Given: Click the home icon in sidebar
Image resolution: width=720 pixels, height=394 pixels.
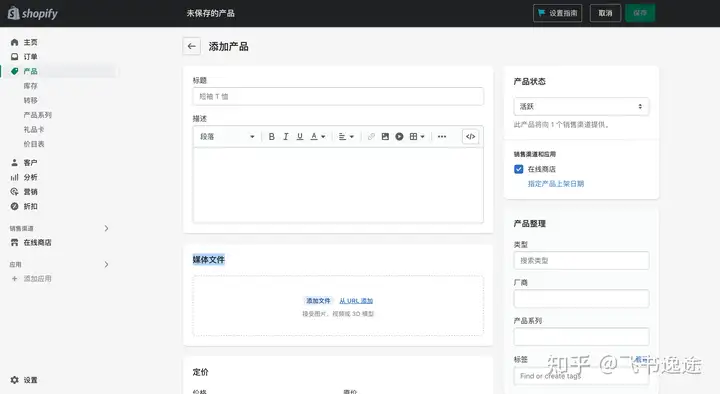Looking at the screenshot, I should [15, 42].
